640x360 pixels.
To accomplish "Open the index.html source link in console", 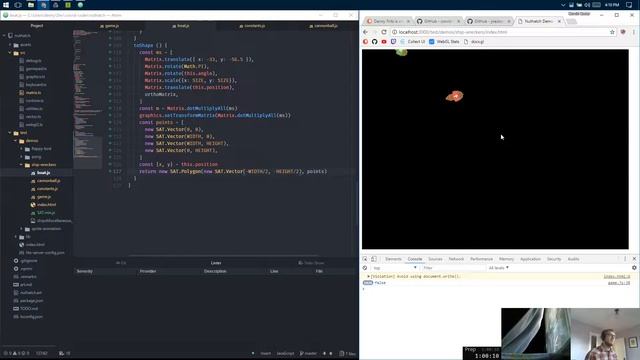I will click(x=617, y=276).
